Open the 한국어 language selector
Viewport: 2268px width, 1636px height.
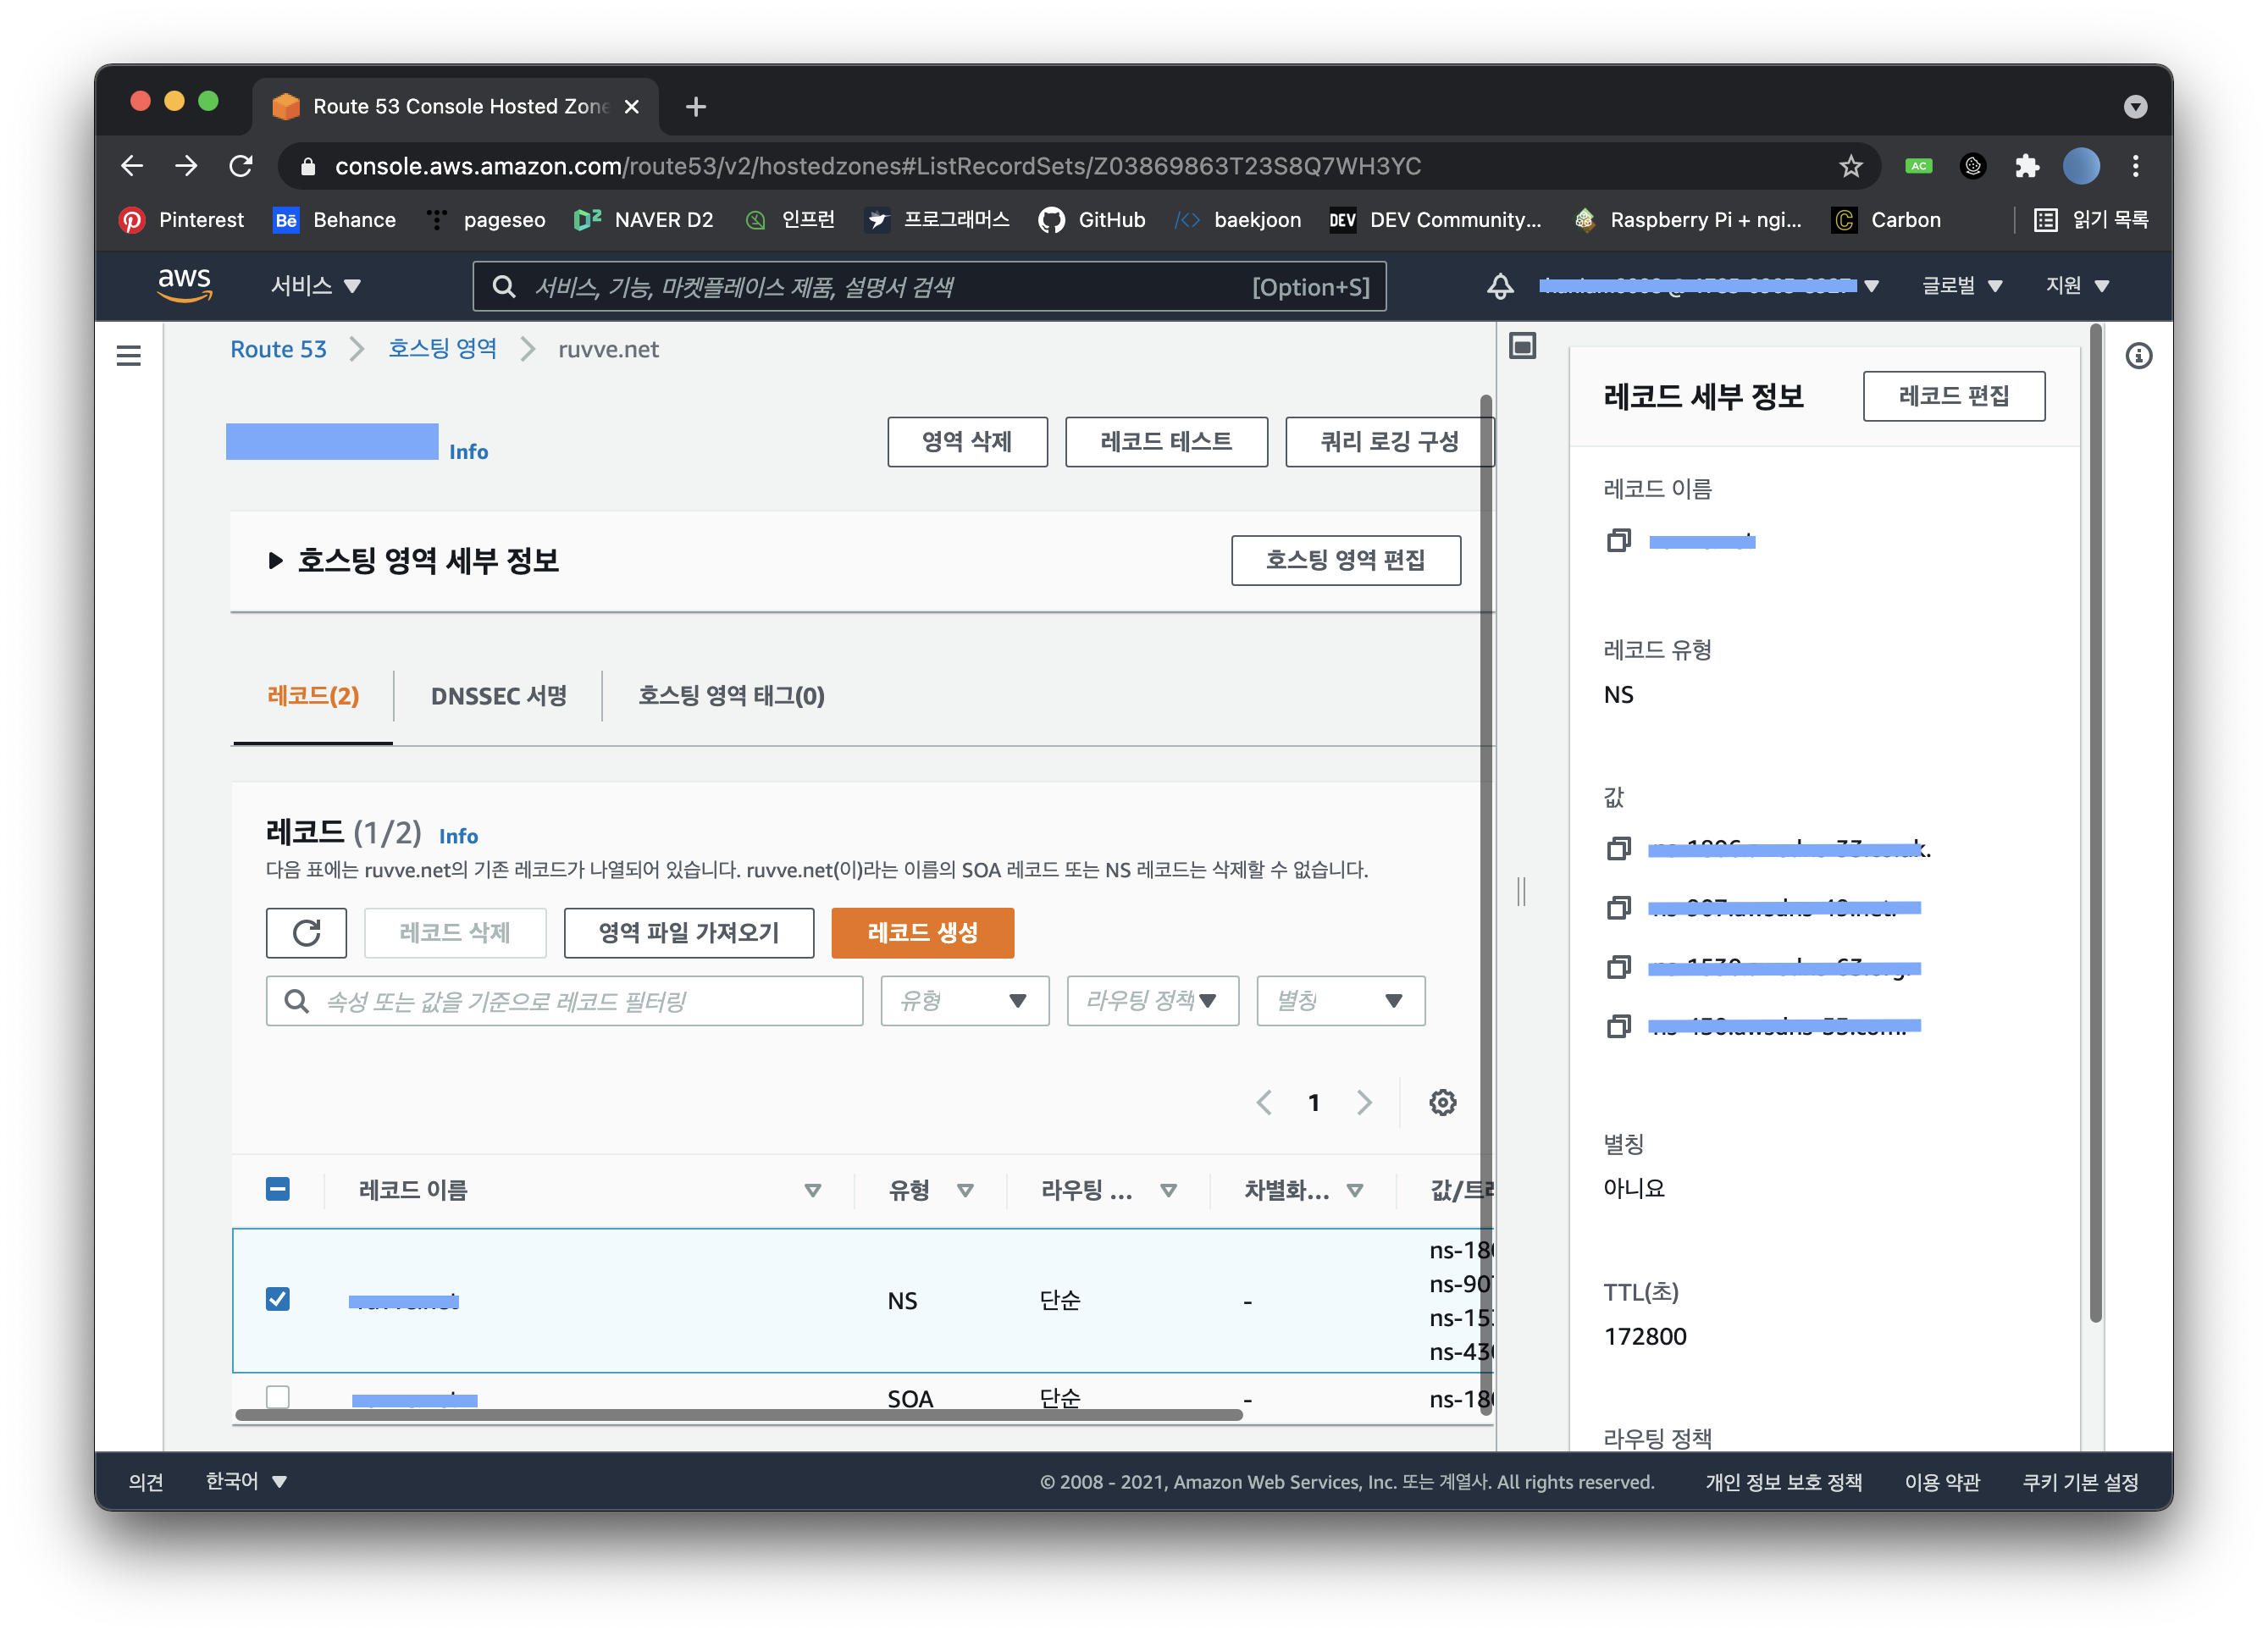tap(246, 1481)
